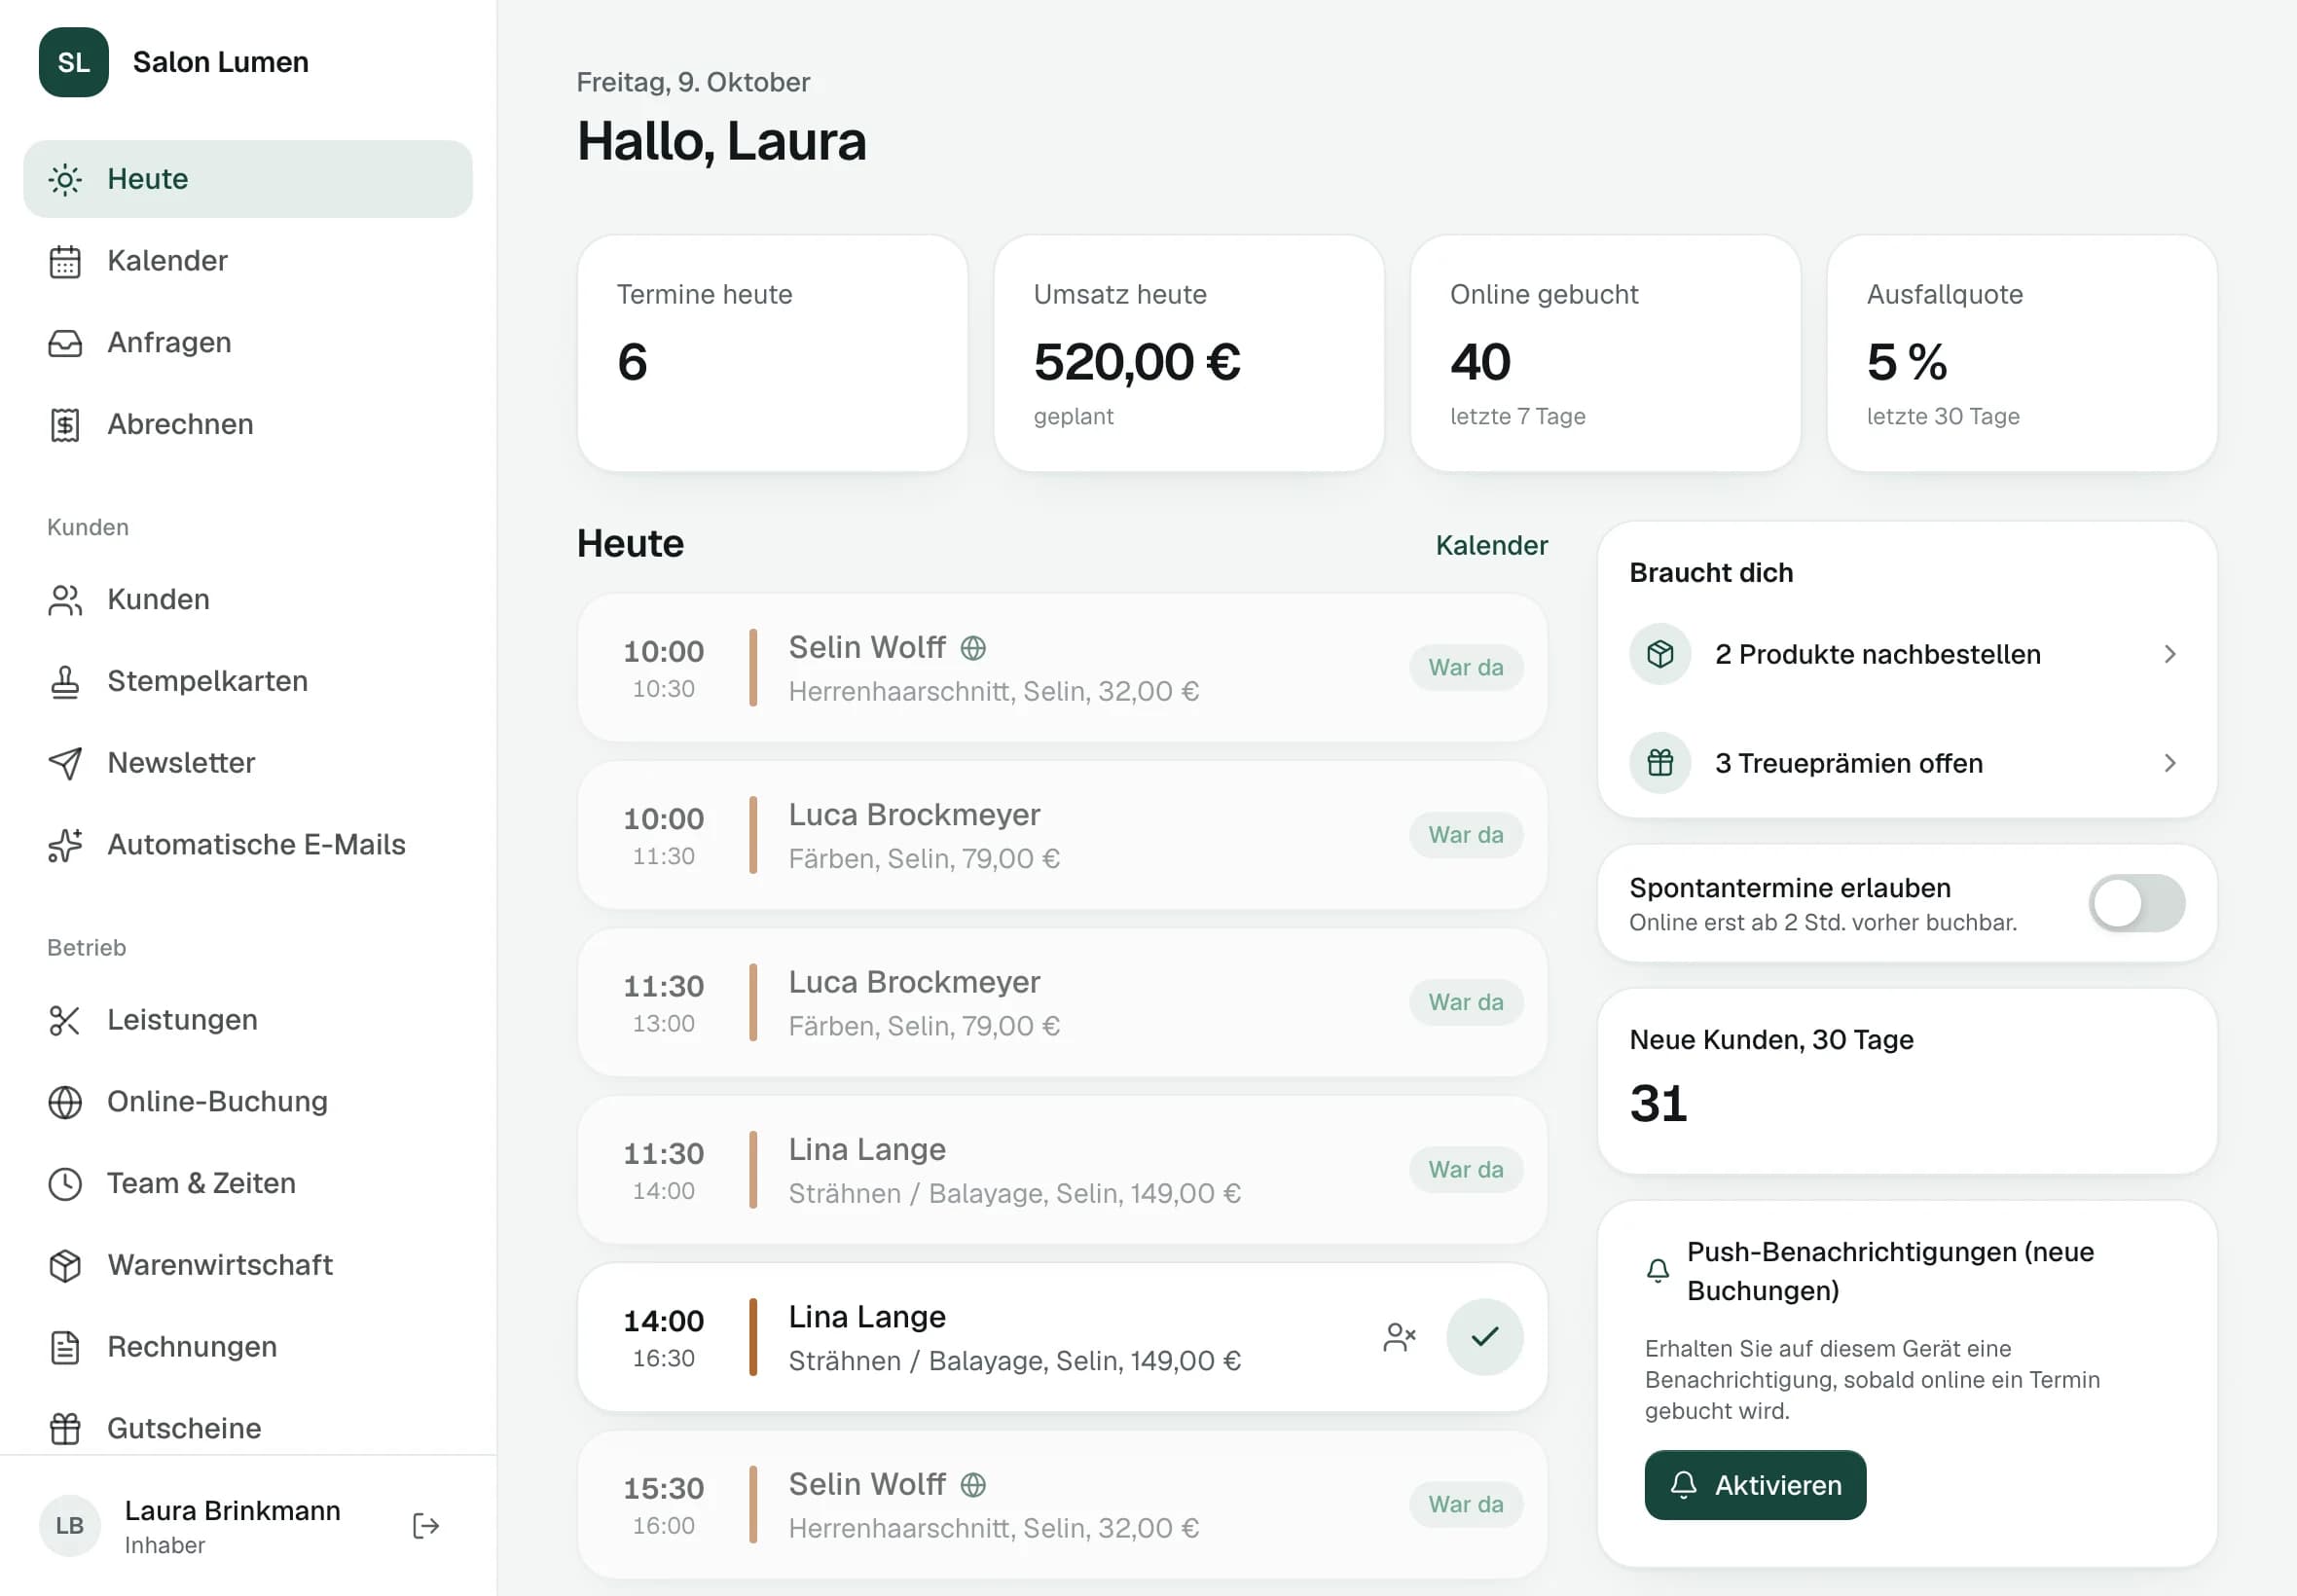
Task: Click the Neue Kunden, 30 Tage card
Action: [1908, 1083]
